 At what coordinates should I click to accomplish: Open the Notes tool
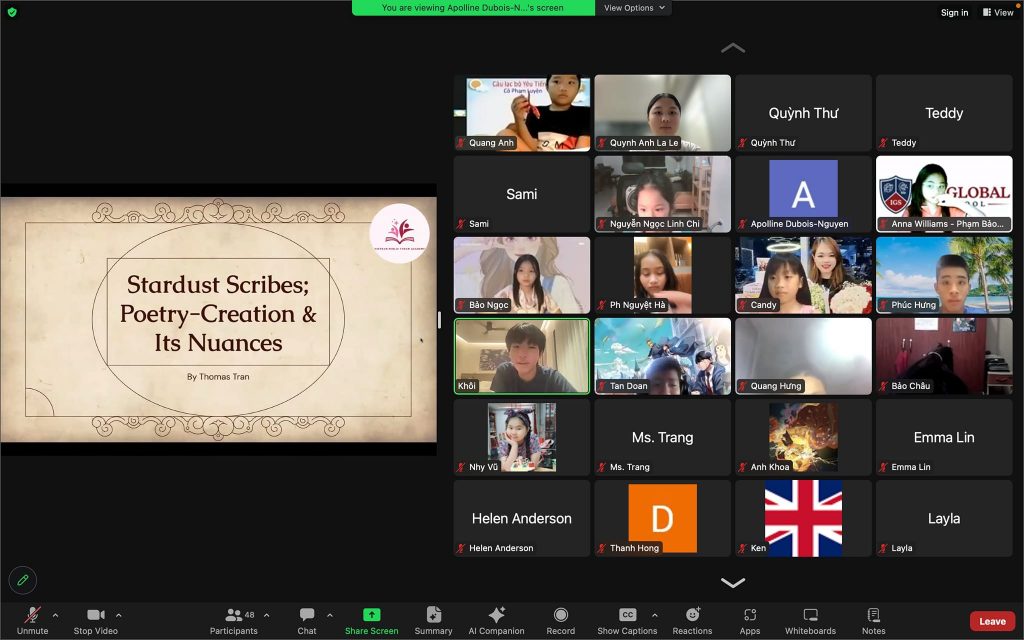[x=873, y=619]
